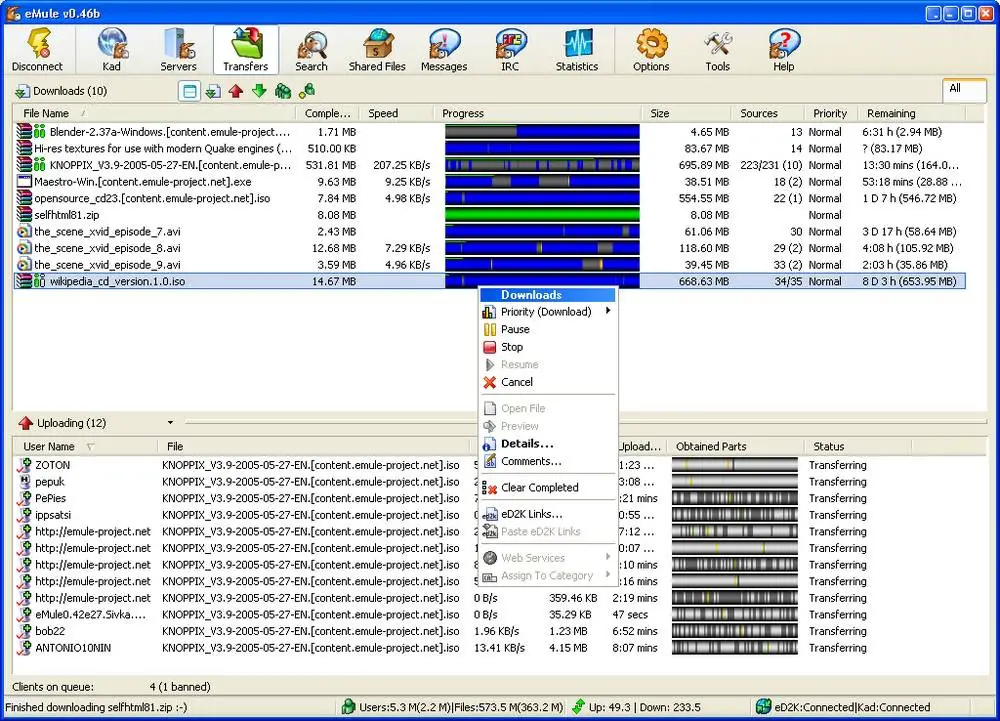Select Cancel in the context menu
The image size is (1000, 721).
coord(517,382)
